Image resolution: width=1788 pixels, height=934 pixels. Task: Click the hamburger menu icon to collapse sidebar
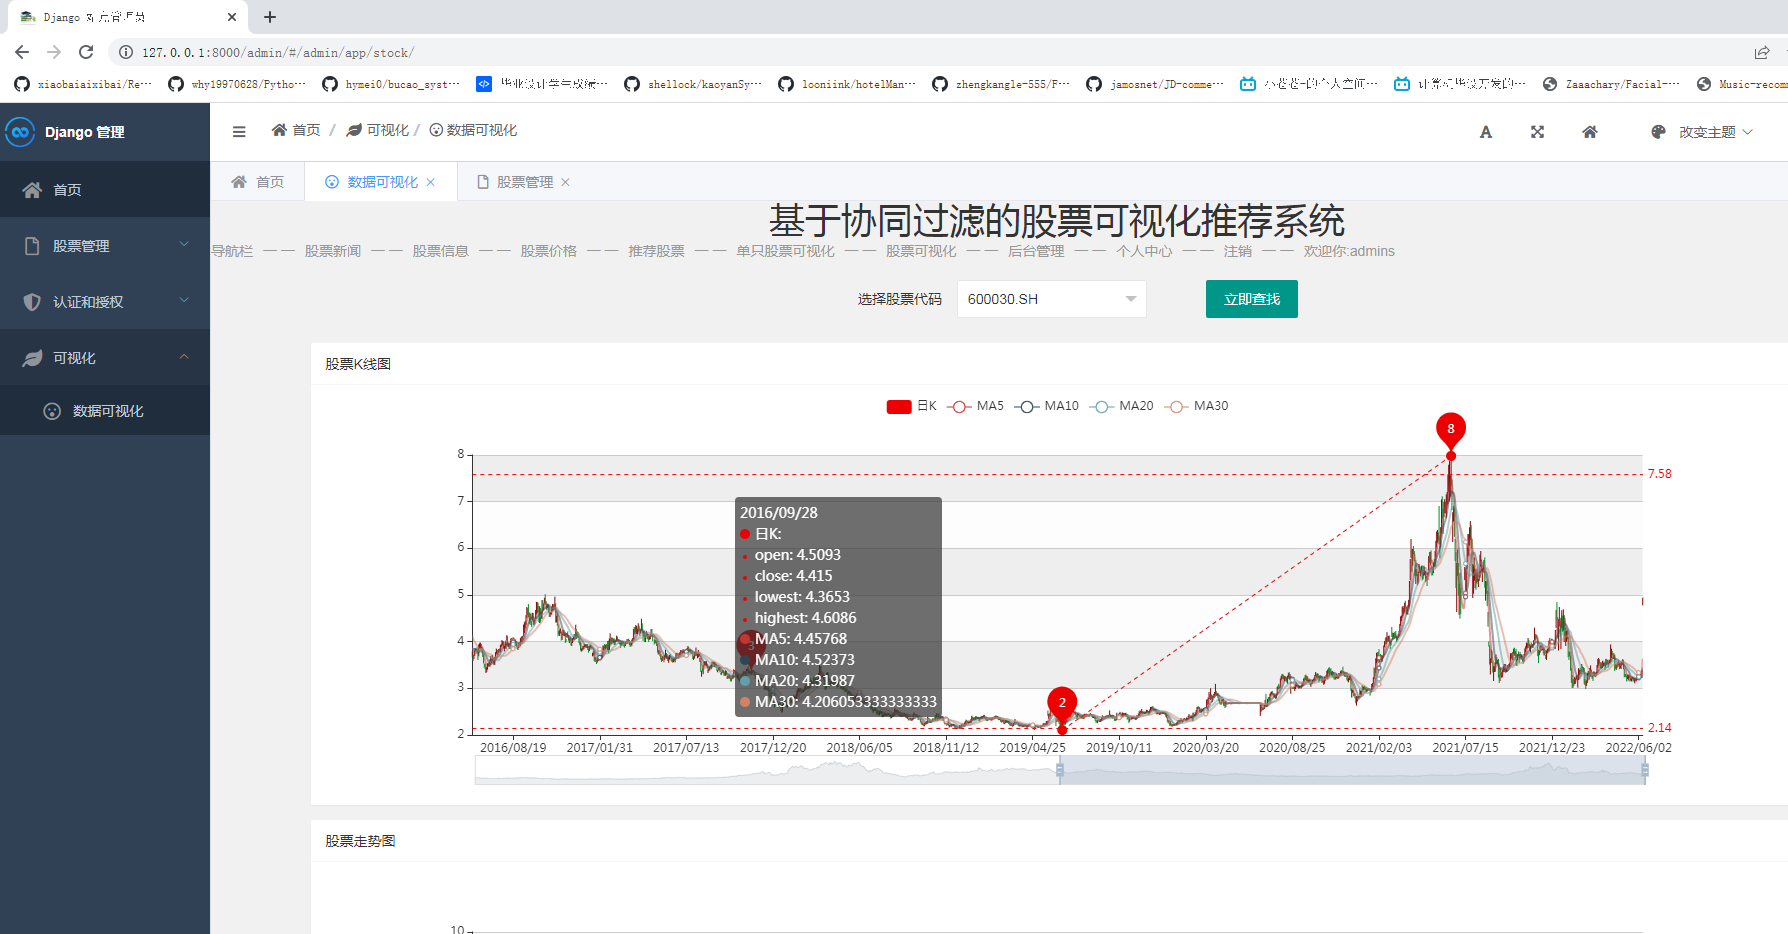(x=239, y=131)
